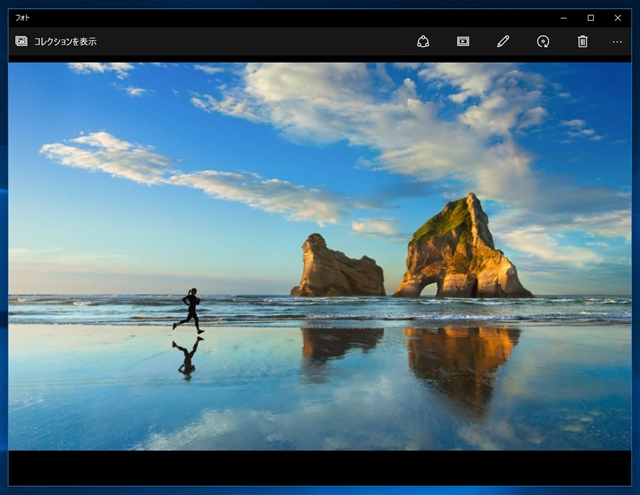Viewport: 640px width, 495px height.
Task: Close the フォト window
Action: point(618,18)
